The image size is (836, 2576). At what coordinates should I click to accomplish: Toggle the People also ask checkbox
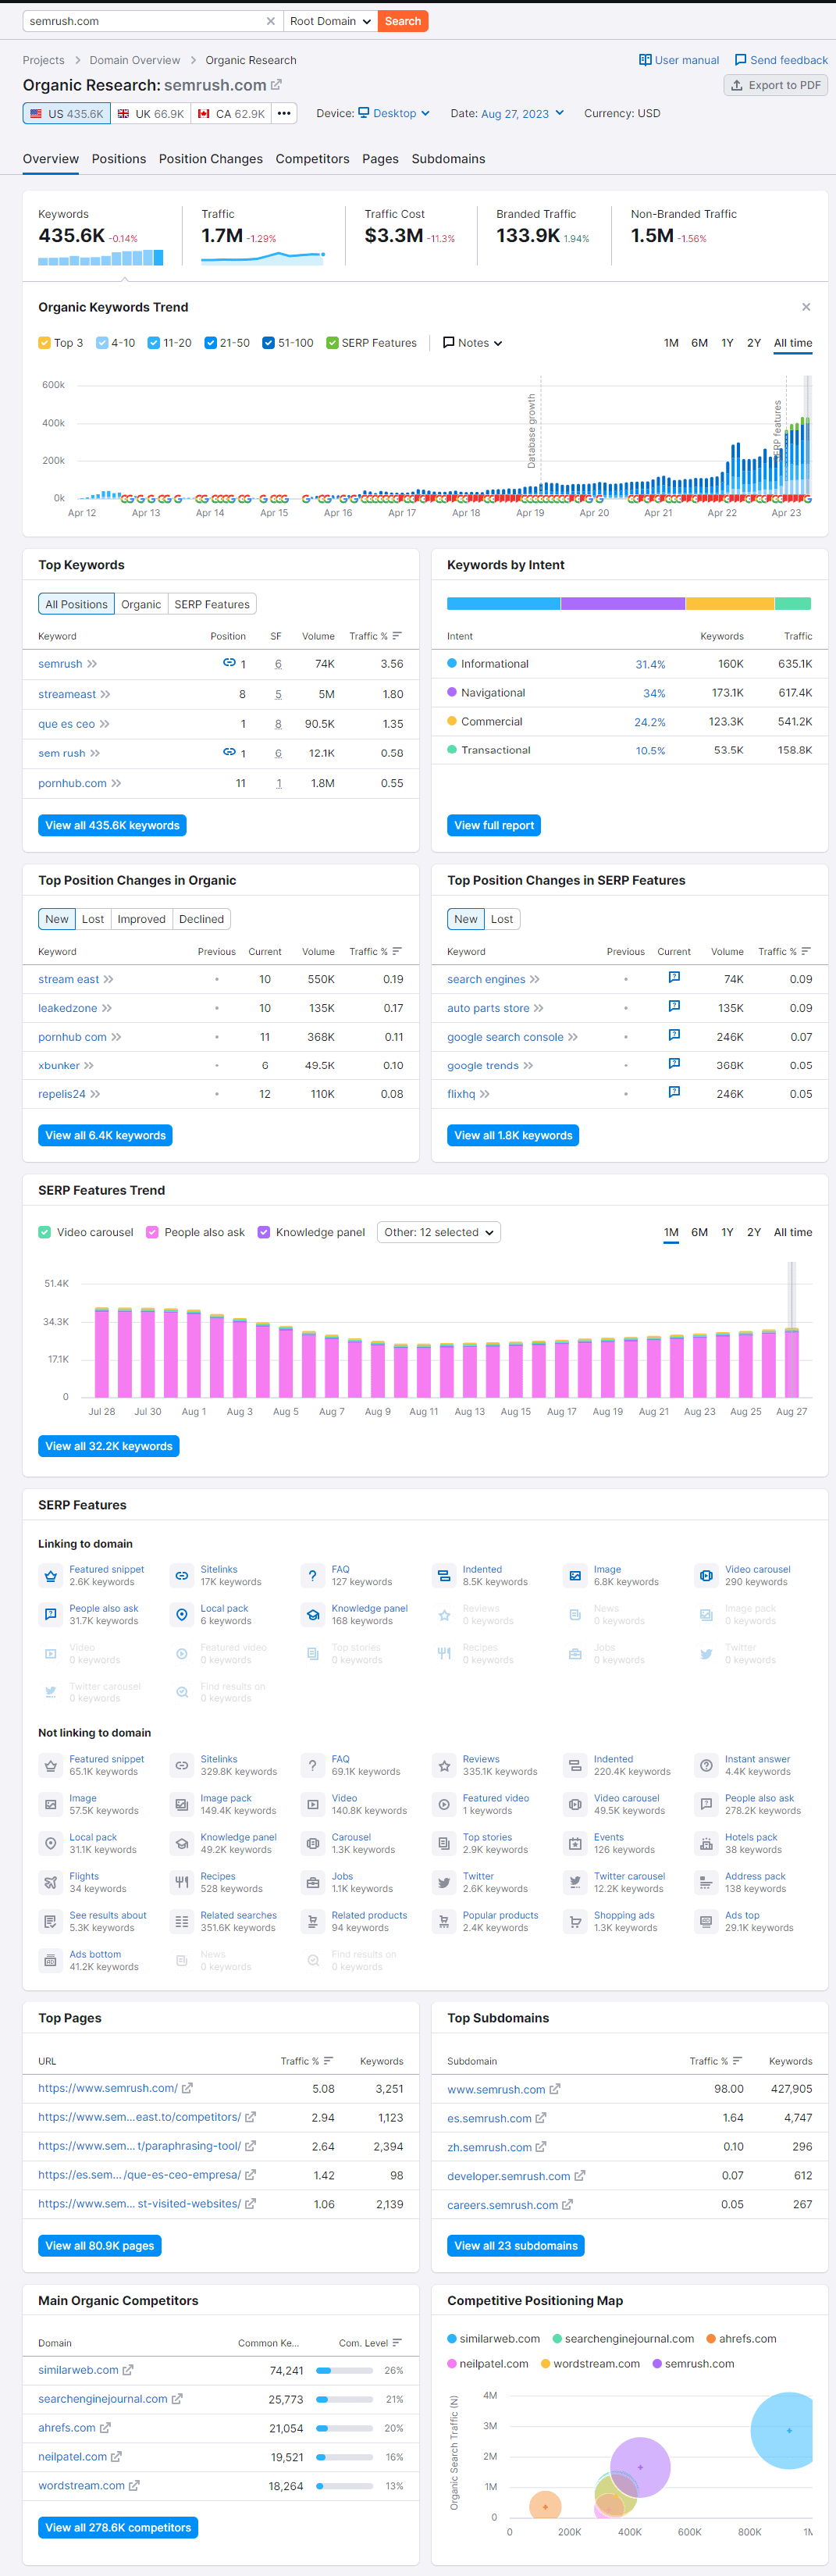[152, 1232]
